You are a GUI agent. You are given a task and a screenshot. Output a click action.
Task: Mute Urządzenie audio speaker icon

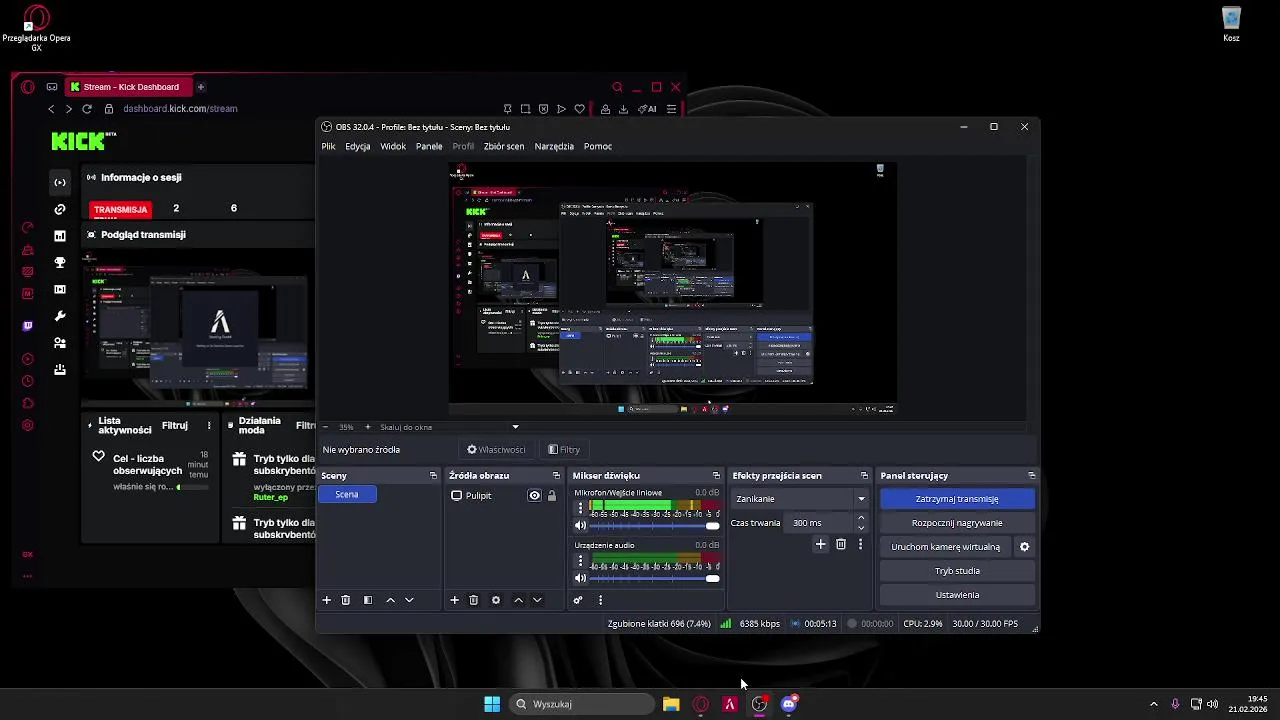(580, 578)
